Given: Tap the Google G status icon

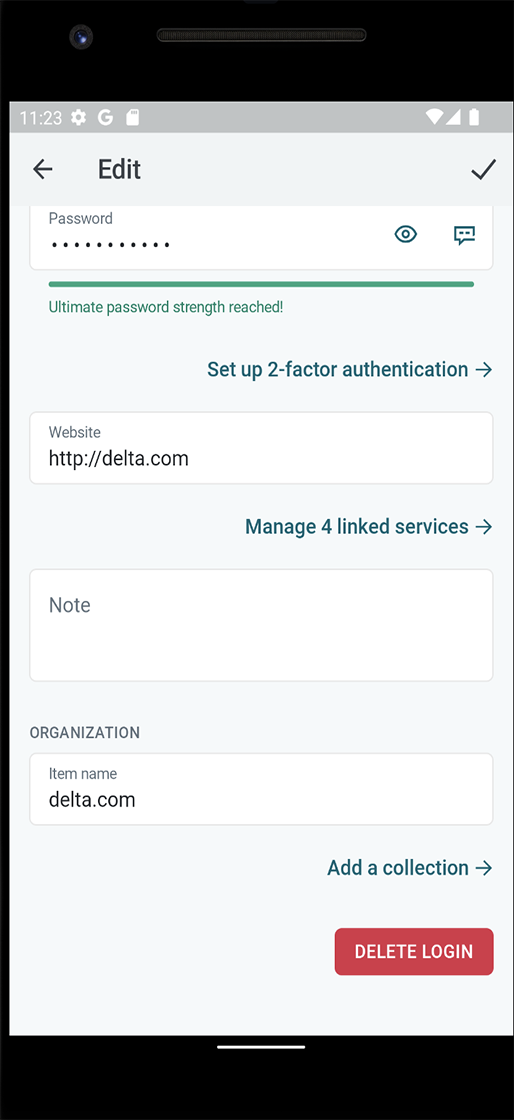Looking at the screenshot, I should tap(105, 118).
